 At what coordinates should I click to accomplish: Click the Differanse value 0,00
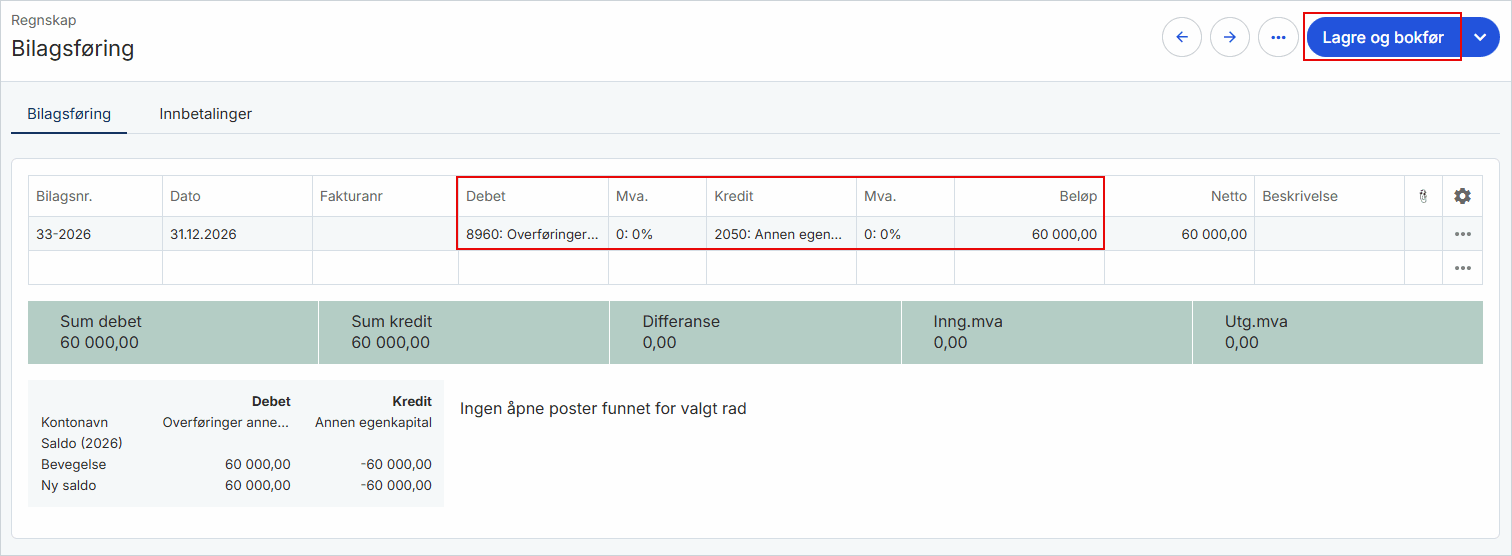660,343
